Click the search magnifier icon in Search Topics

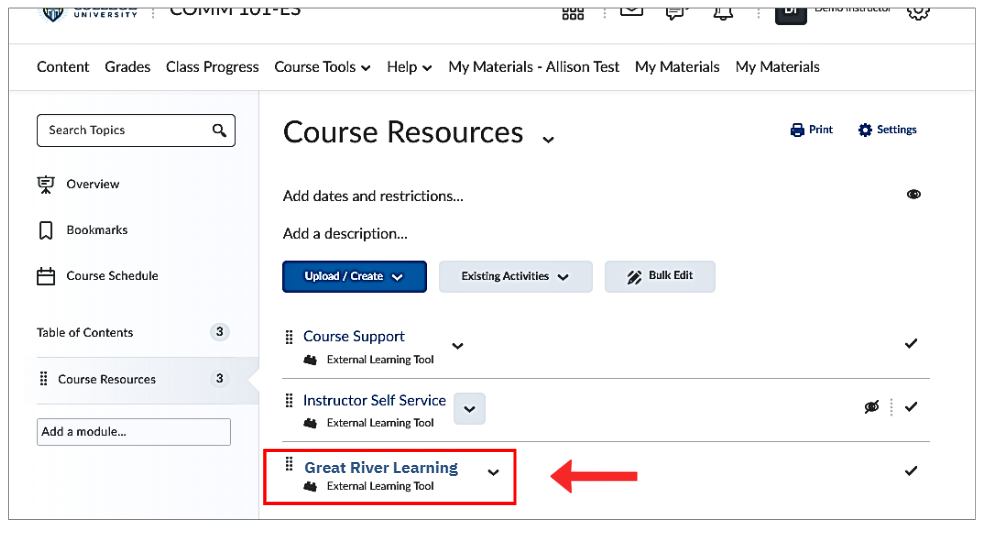[x=219, y=130]
